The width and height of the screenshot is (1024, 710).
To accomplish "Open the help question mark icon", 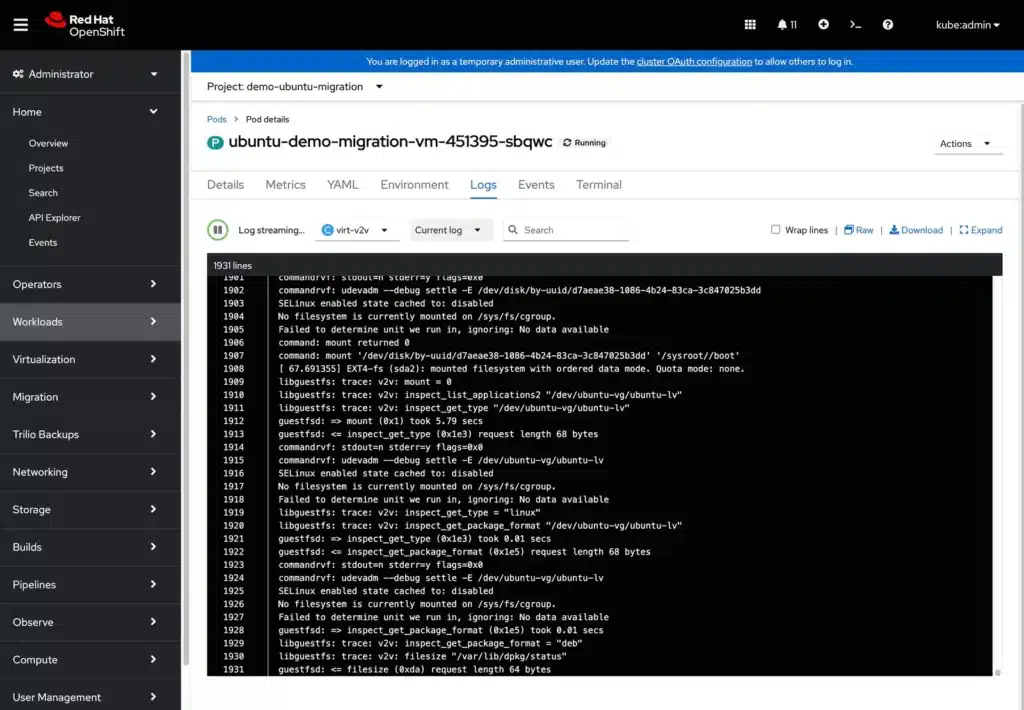I will [887, 24].
